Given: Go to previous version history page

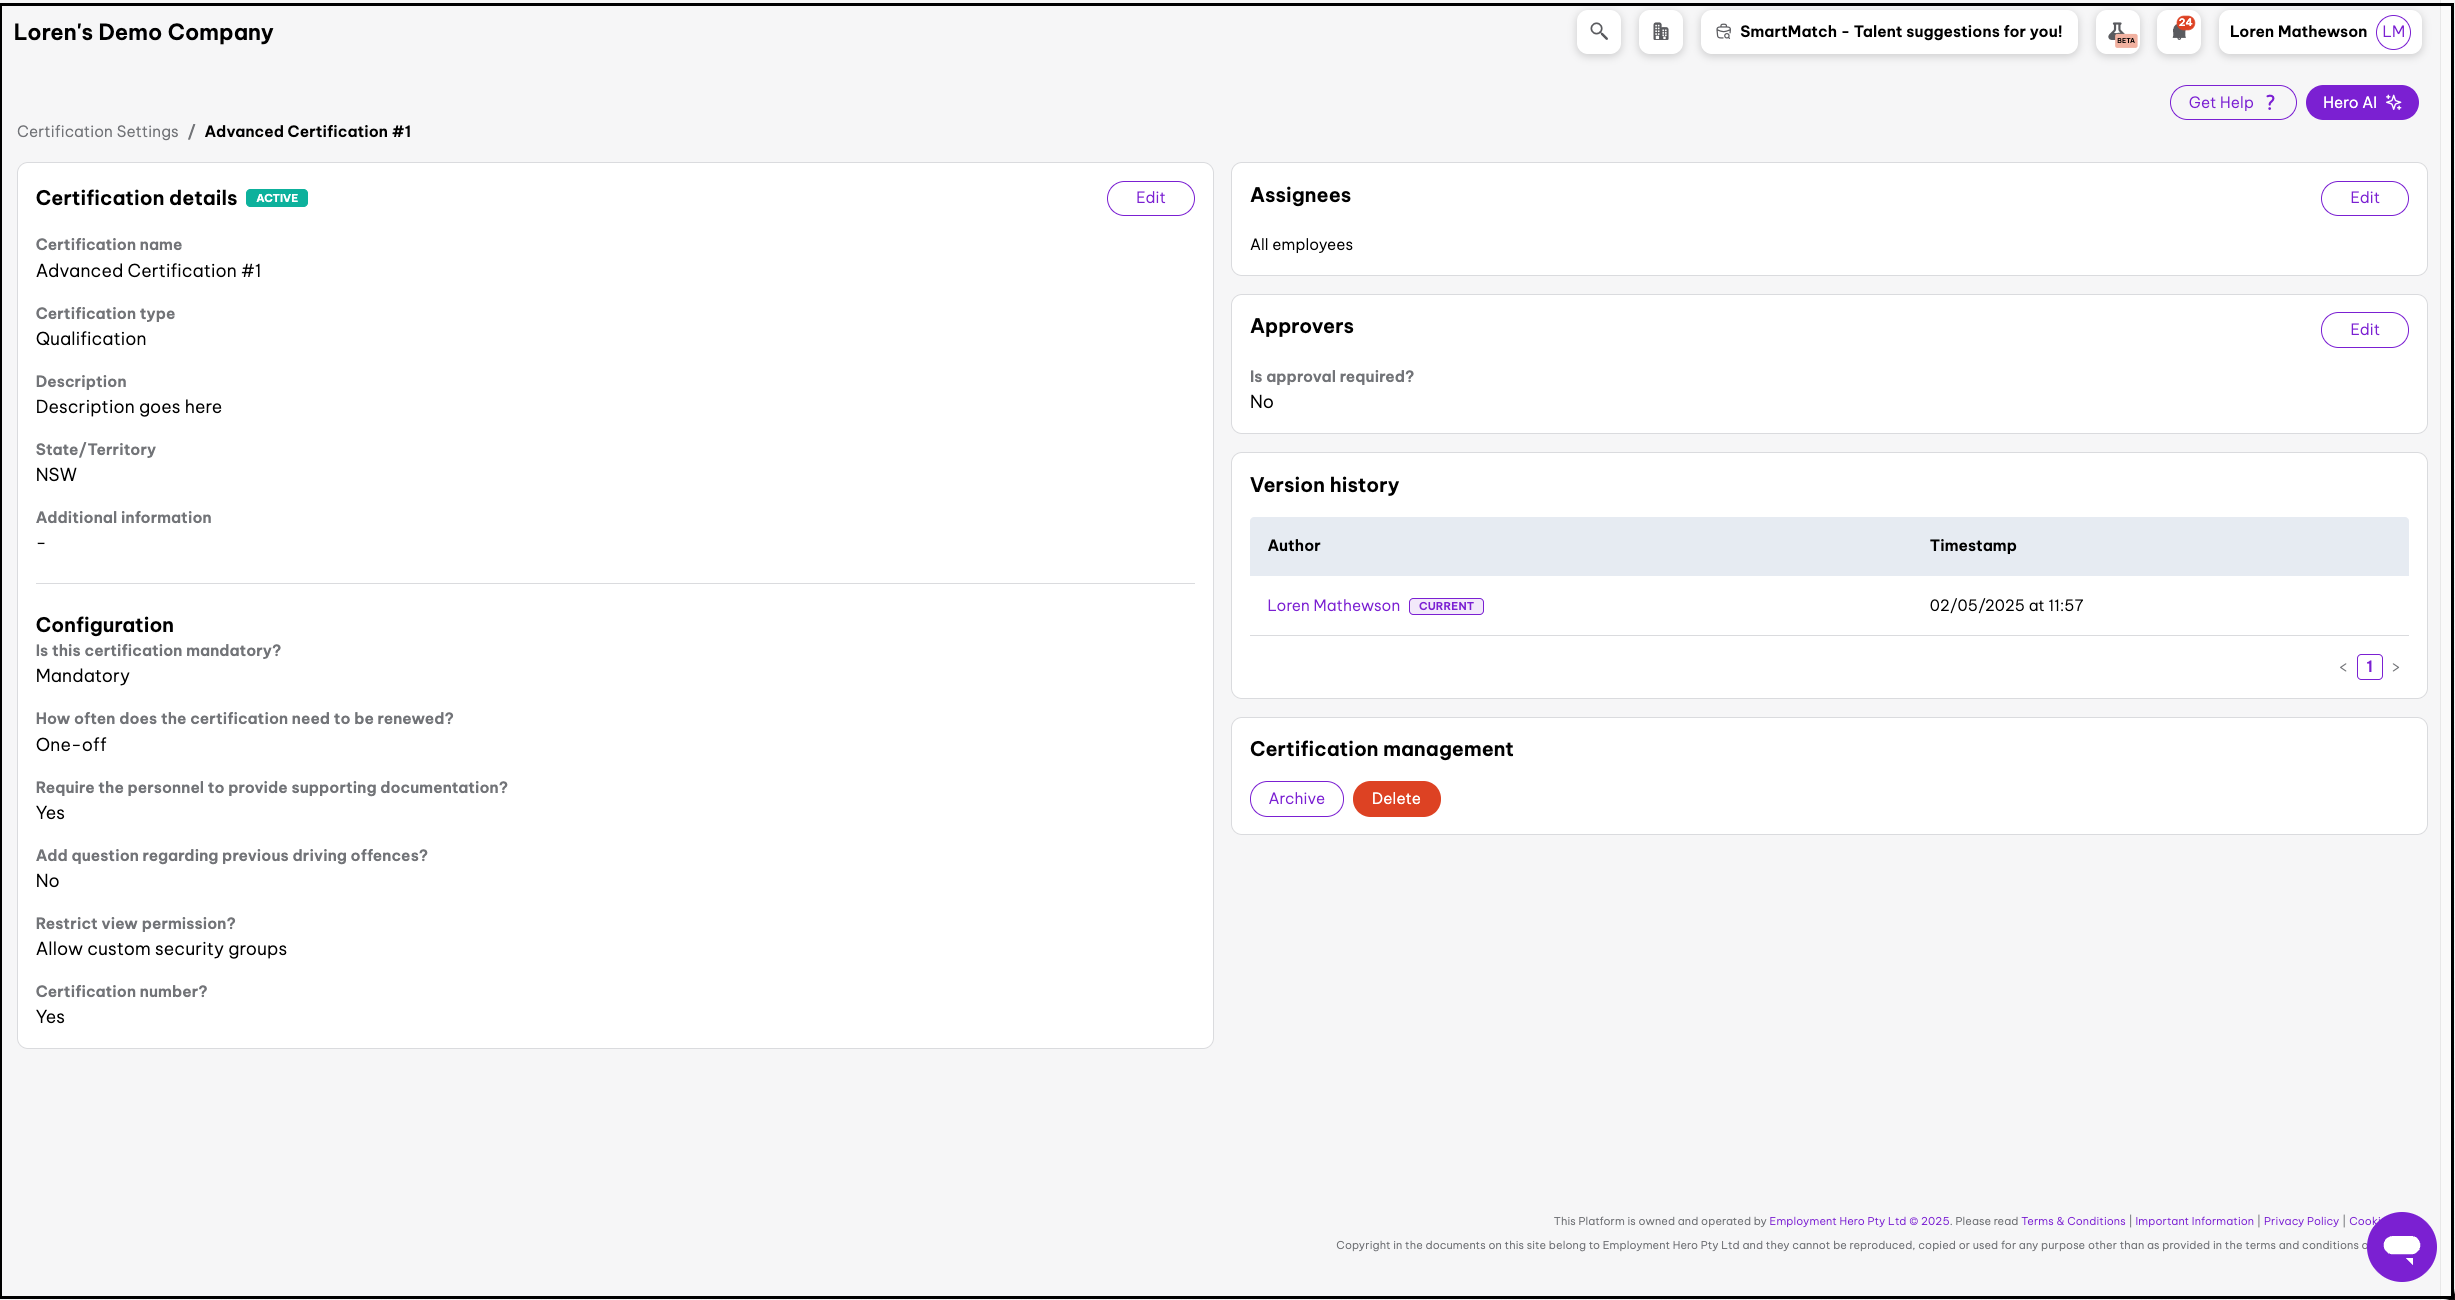Looking at the screenshot, I should pos(2343,667).
